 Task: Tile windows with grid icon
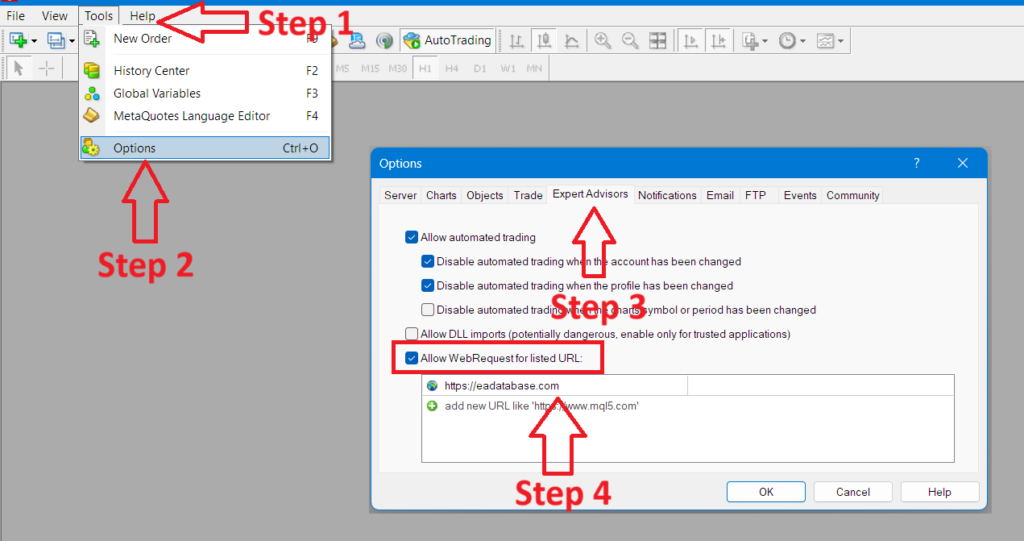pyautogui.click(x=658, y=41)
